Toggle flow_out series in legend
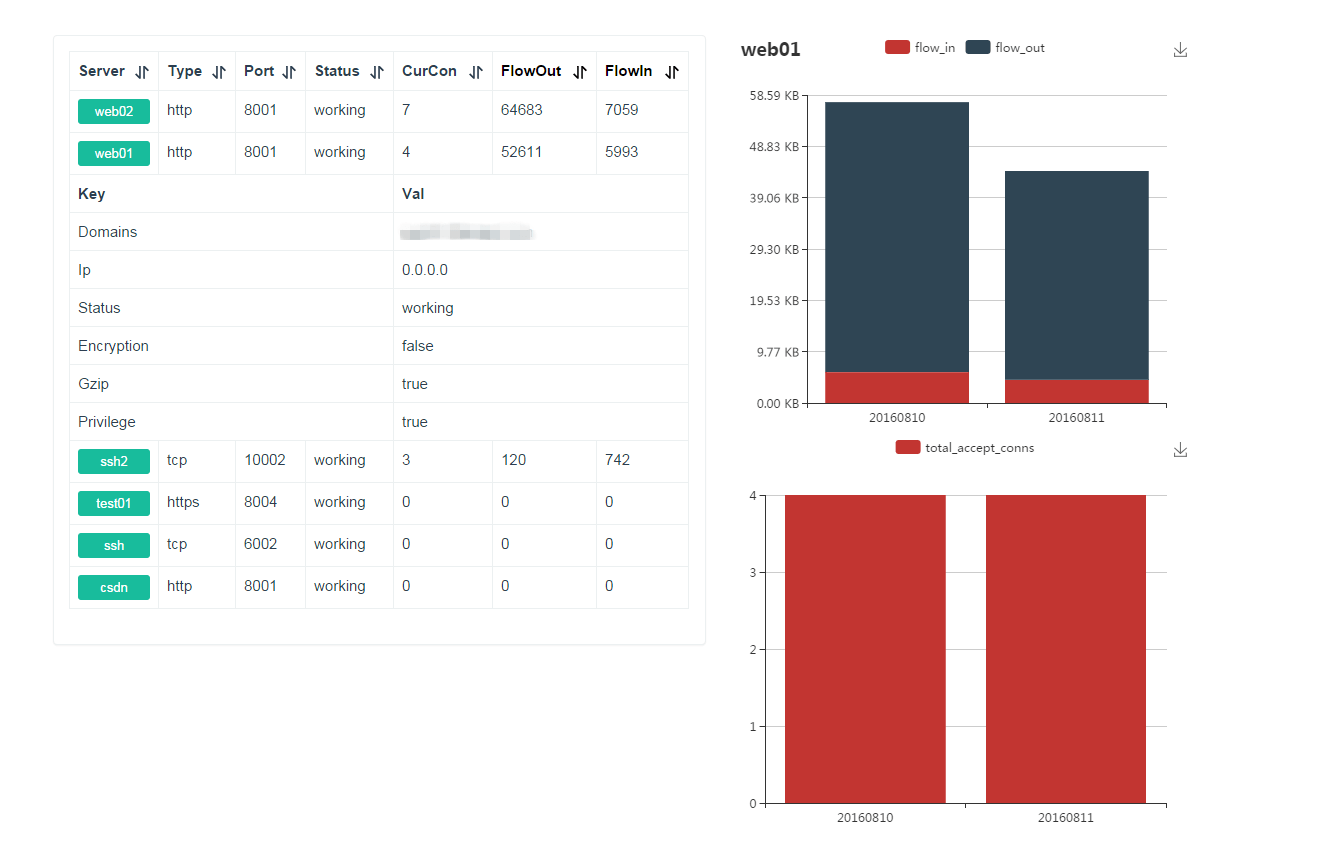Image resolution: width=1339 pixels, height=860 pixels. 1005,48
